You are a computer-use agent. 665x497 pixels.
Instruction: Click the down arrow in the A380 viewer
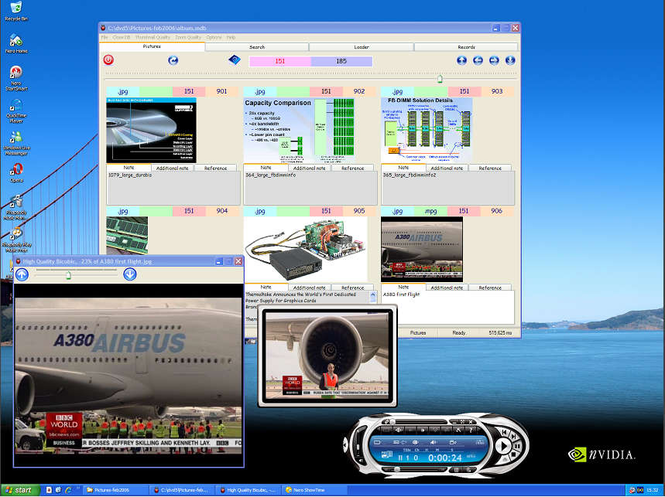(130, 274)
